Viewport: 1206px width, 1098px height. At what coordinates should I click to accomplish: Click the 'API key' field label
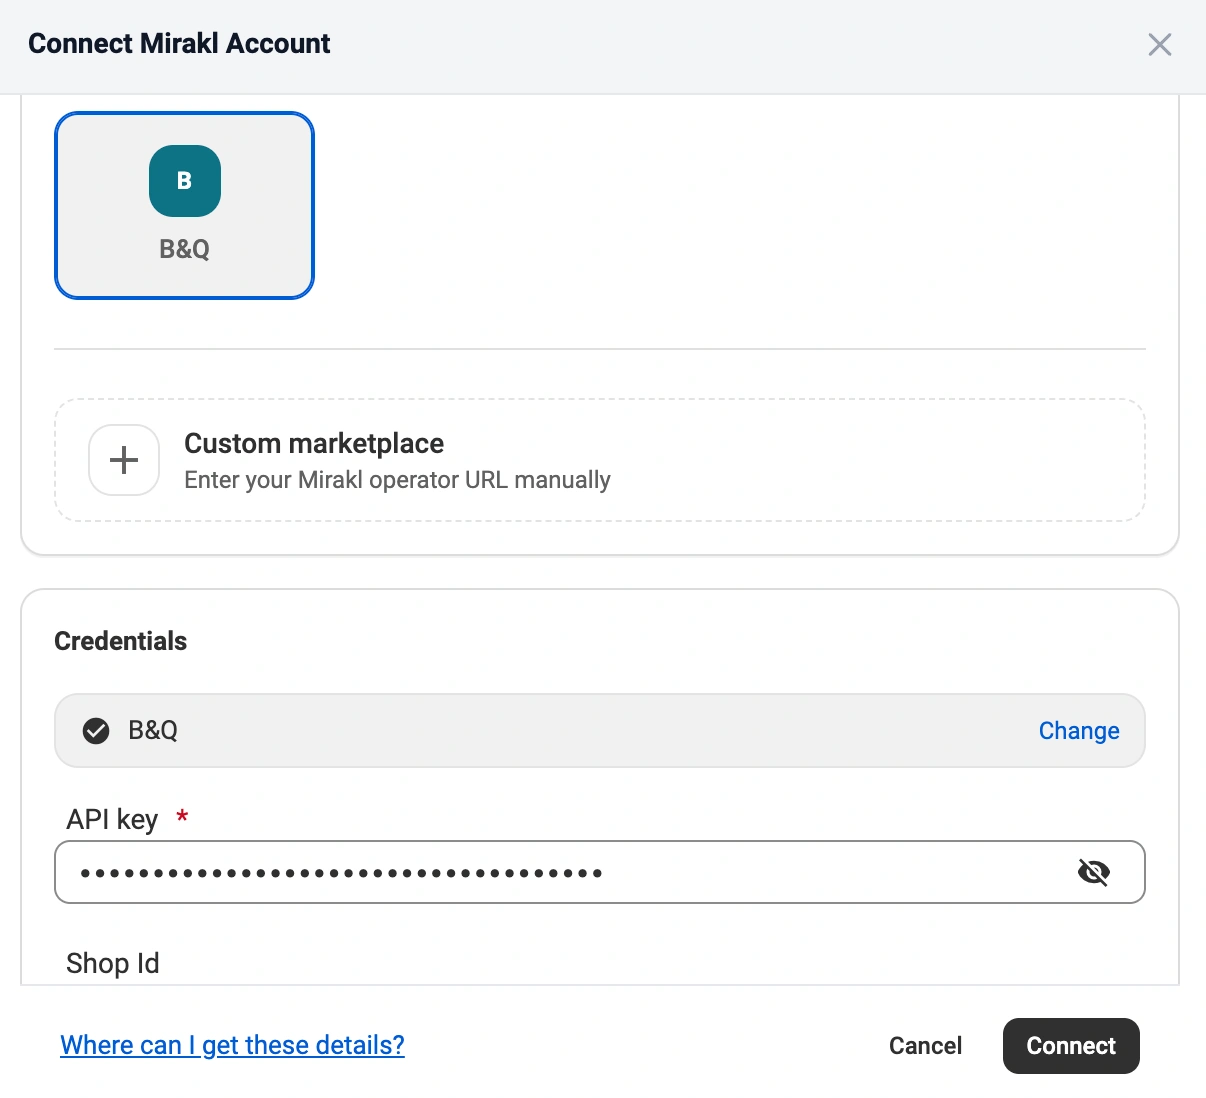[x=112, y=819]
